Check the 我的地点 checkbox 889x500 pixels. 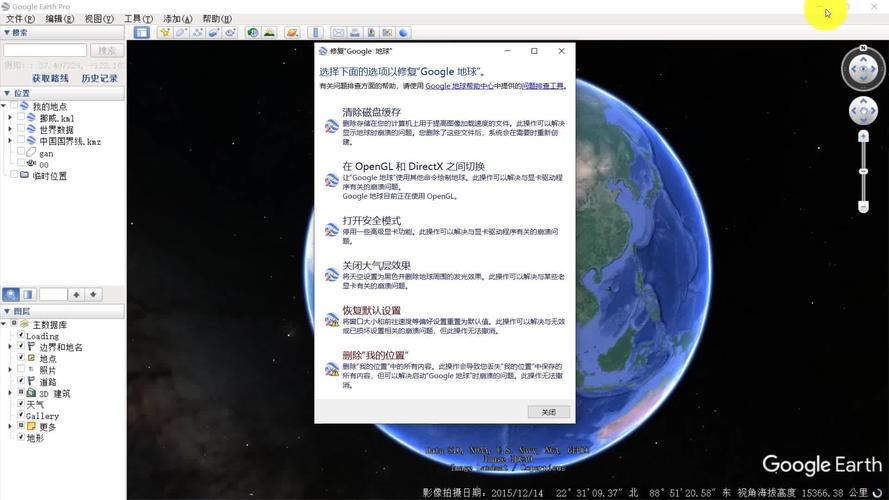point(14,105)
